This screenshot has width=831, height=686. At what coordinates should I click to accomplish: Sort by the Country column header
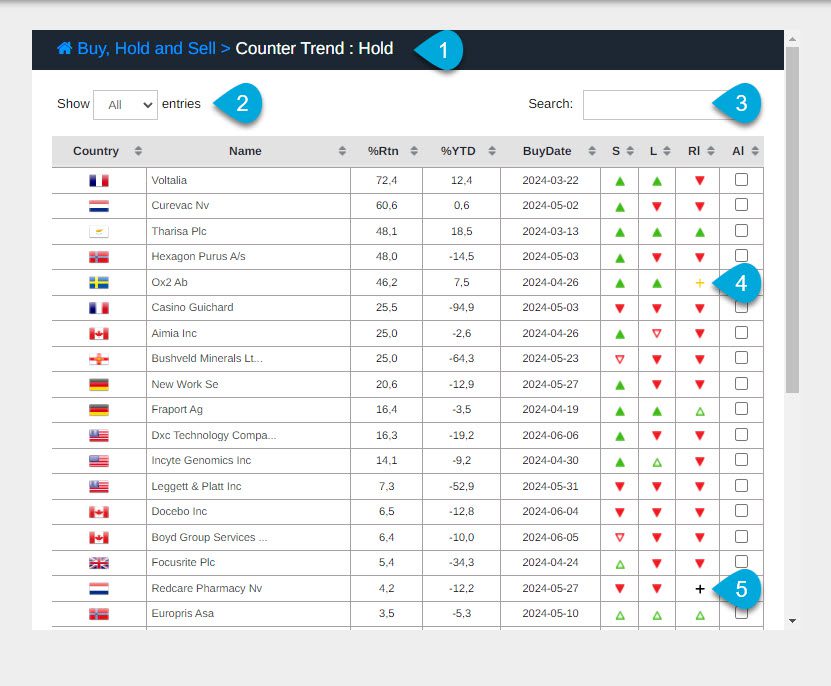pyautogui.click(x=98, y=151)
